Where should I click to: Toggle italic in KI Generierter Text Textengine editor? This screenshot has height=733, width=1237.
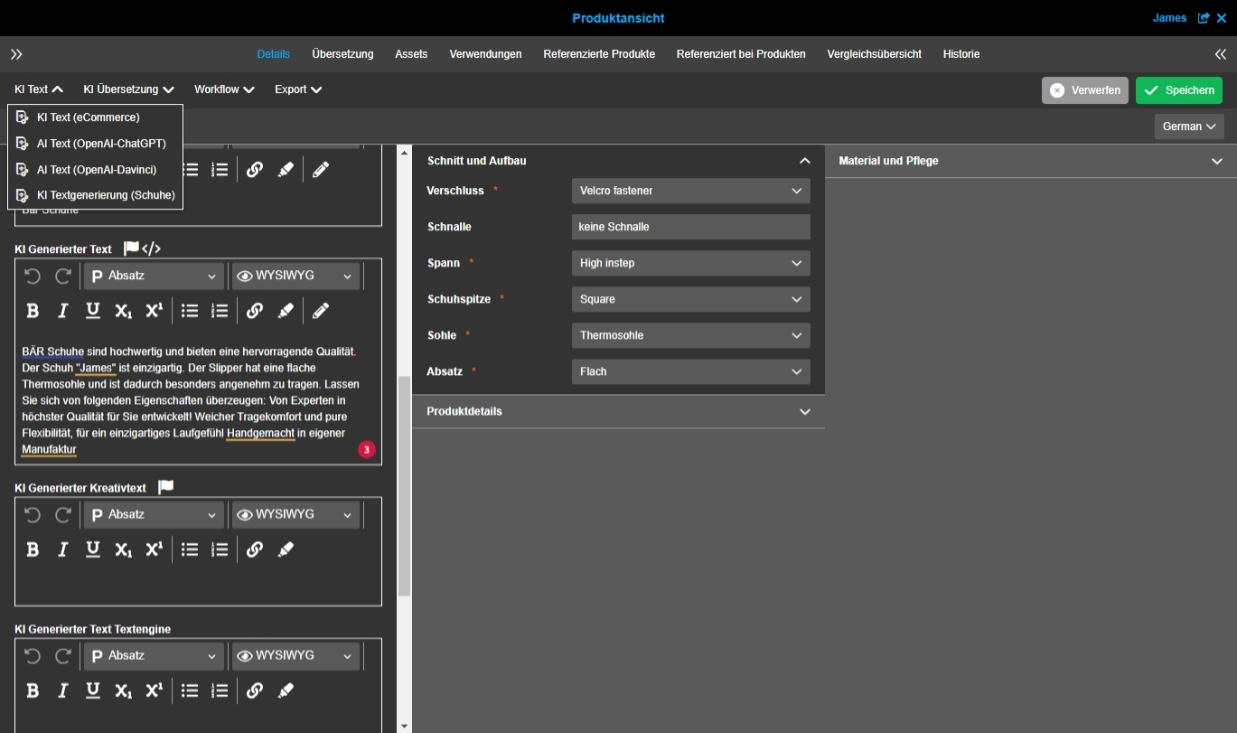63,690
